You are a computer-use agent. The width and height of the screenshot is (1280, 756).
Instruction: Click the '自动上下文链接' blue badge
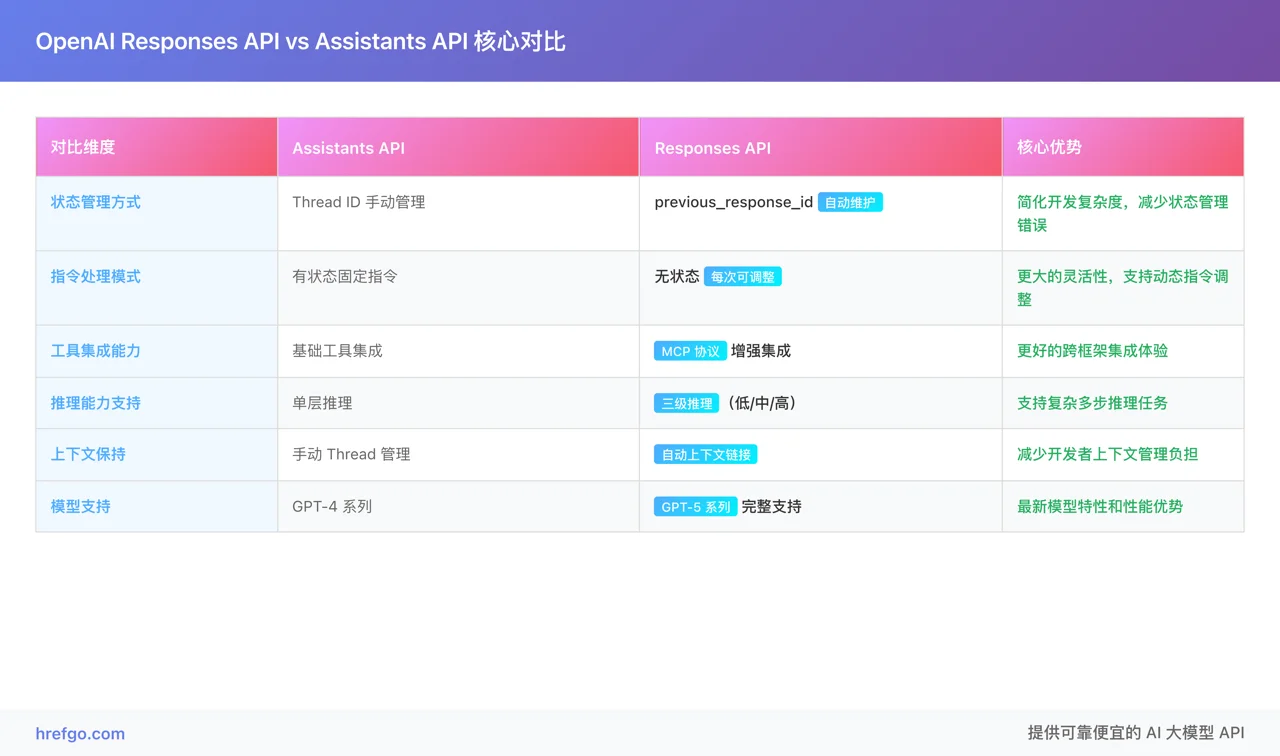pyautogui.click(x=705, y=454)
